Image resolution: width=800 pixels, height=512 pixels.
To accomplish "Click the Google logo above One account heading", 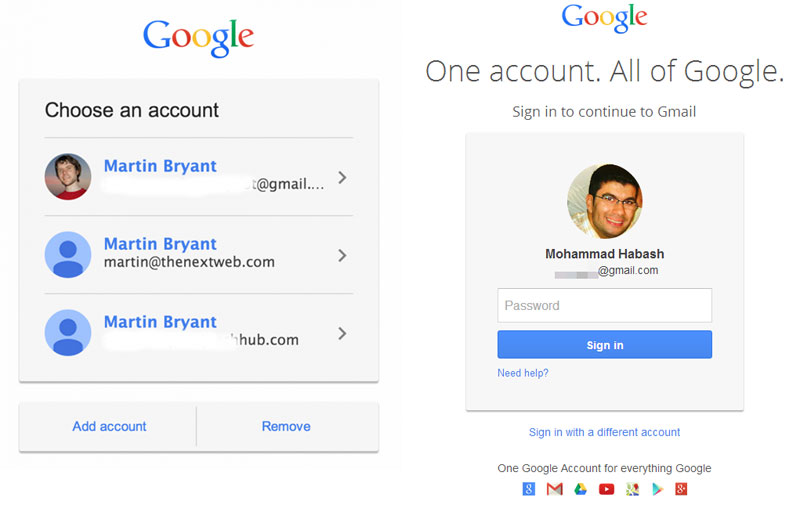I will tap(605, 17).
